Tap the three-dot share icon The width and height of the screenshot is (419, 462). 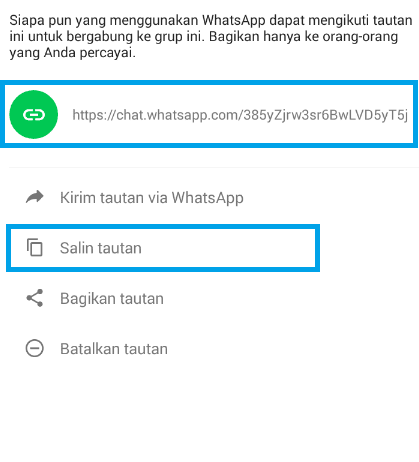(35, 298)
